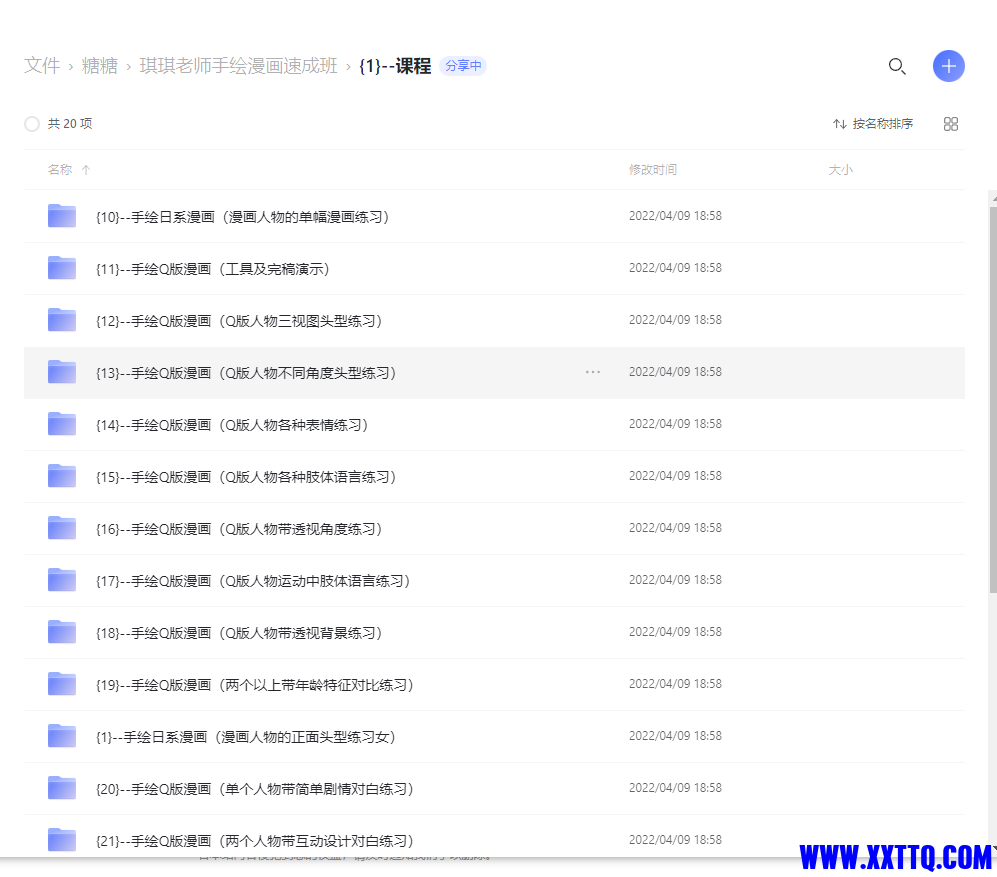Click folder icon of {13} 不同角度头型练习
The width and height of the screenshot is (997, 877).
62,372
